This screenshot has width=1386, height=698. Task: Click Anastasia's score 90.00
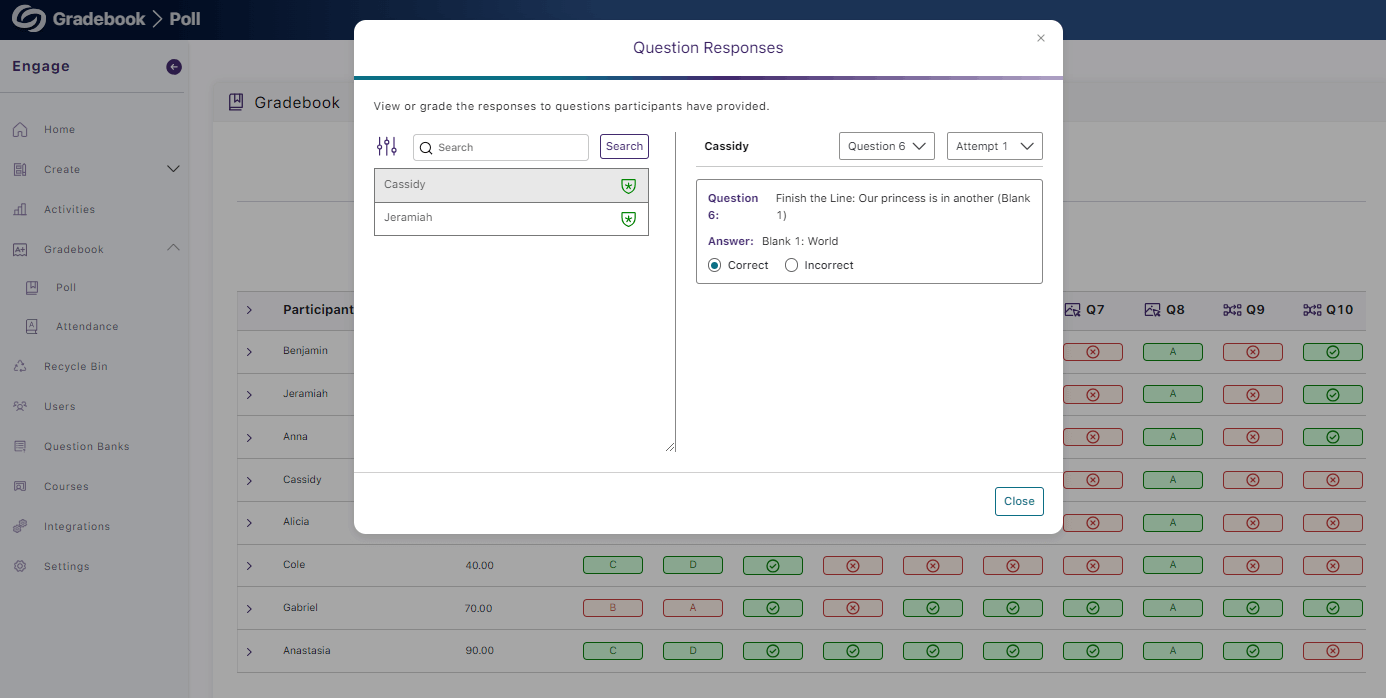point(479,651)
